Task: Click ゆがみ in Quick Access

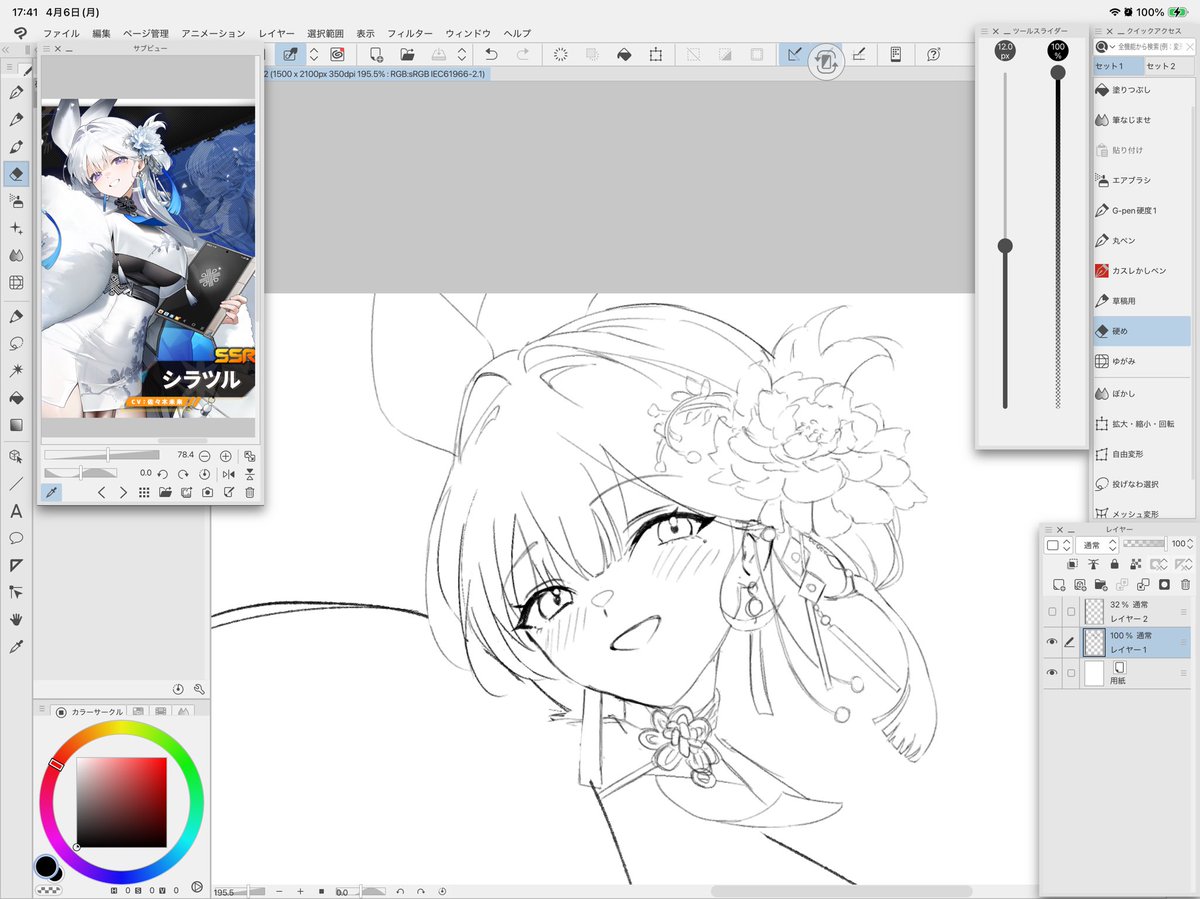Action: click(1143, 361)
